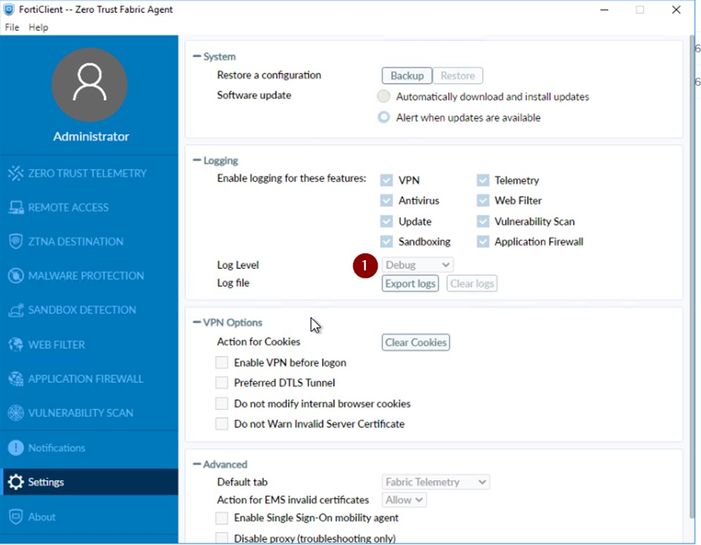Click the Application Firewall icon
Viewport: 701px width, 545px height.
coord(16,379)
